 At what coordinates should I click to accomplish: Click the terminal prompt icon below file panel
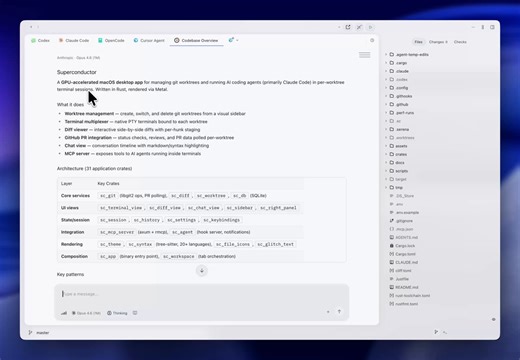click(445, 332)
